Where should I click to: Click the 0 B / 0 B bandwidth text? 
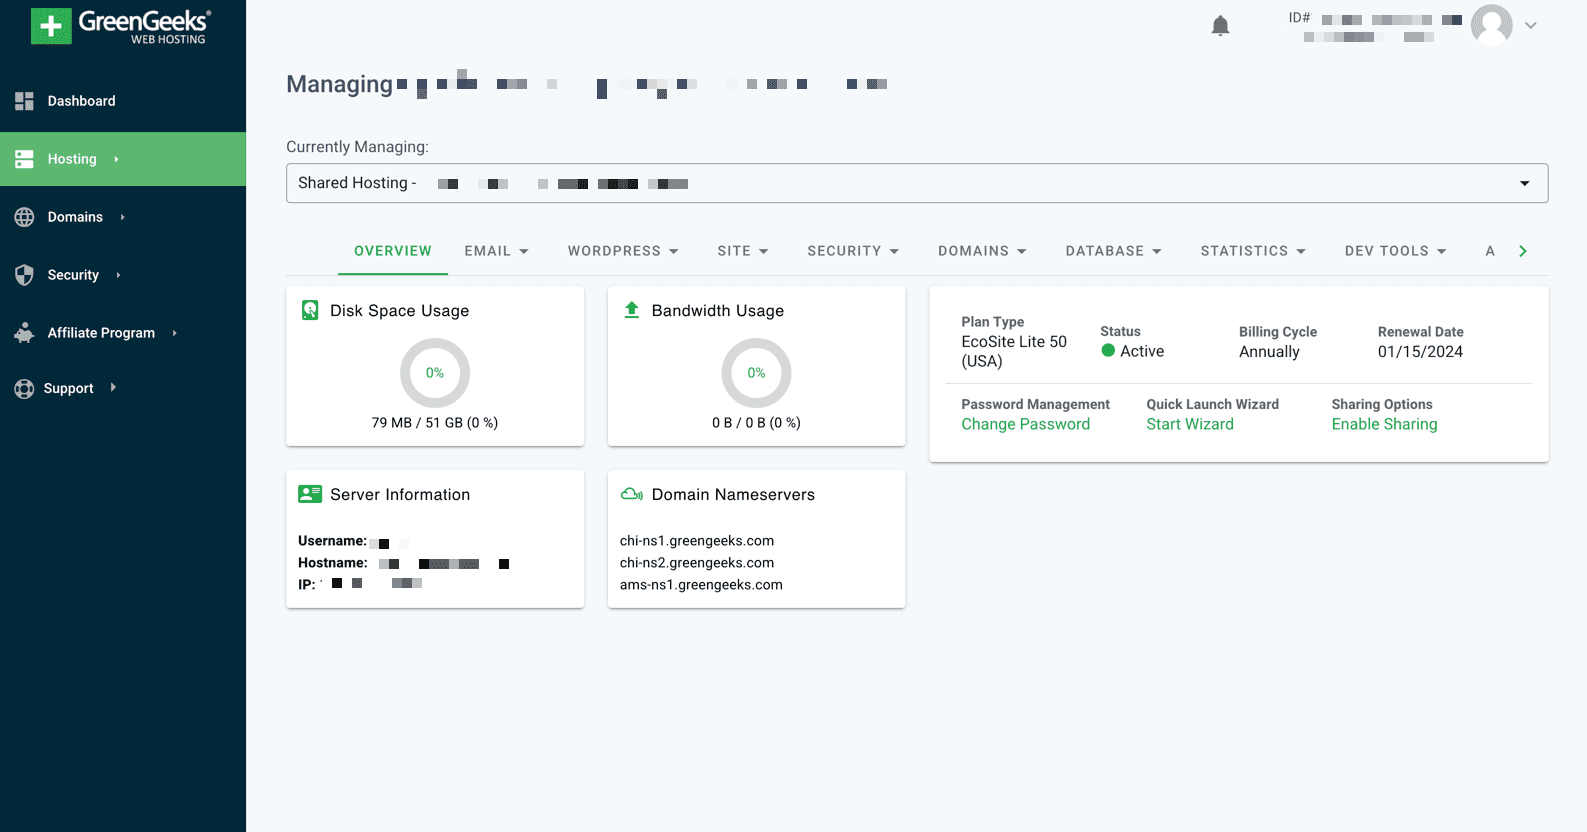(756, 423)
